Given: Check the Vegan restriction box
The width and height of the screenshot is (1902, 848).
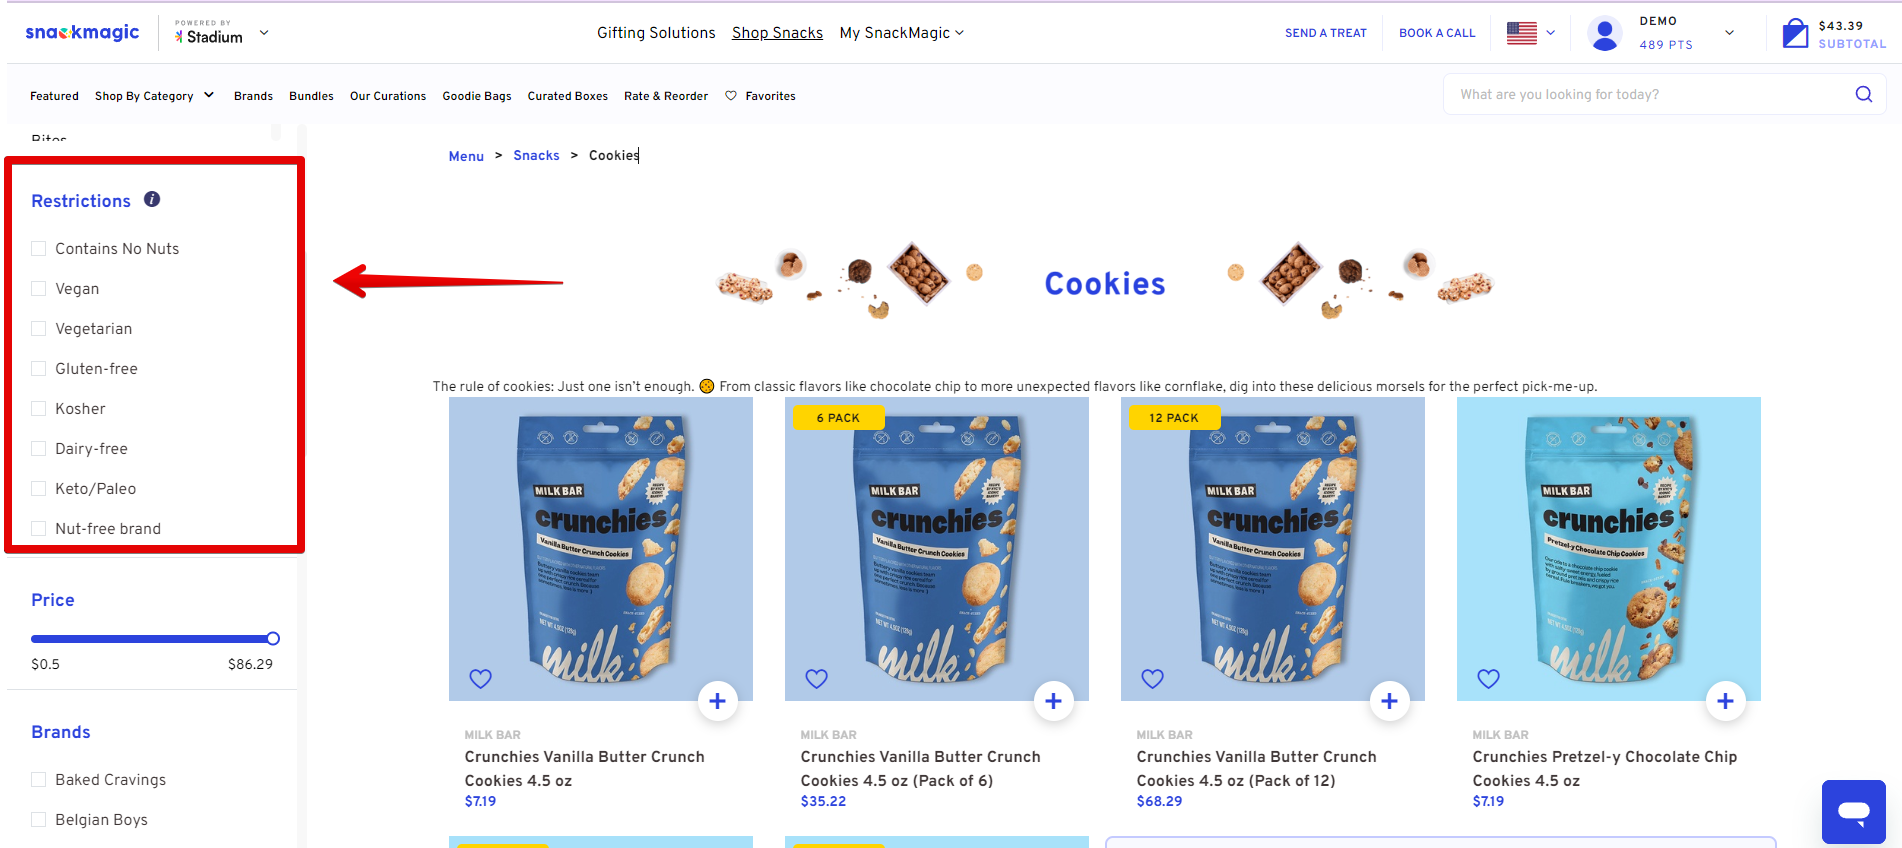Looking at the screenshot, I should 39,289.
